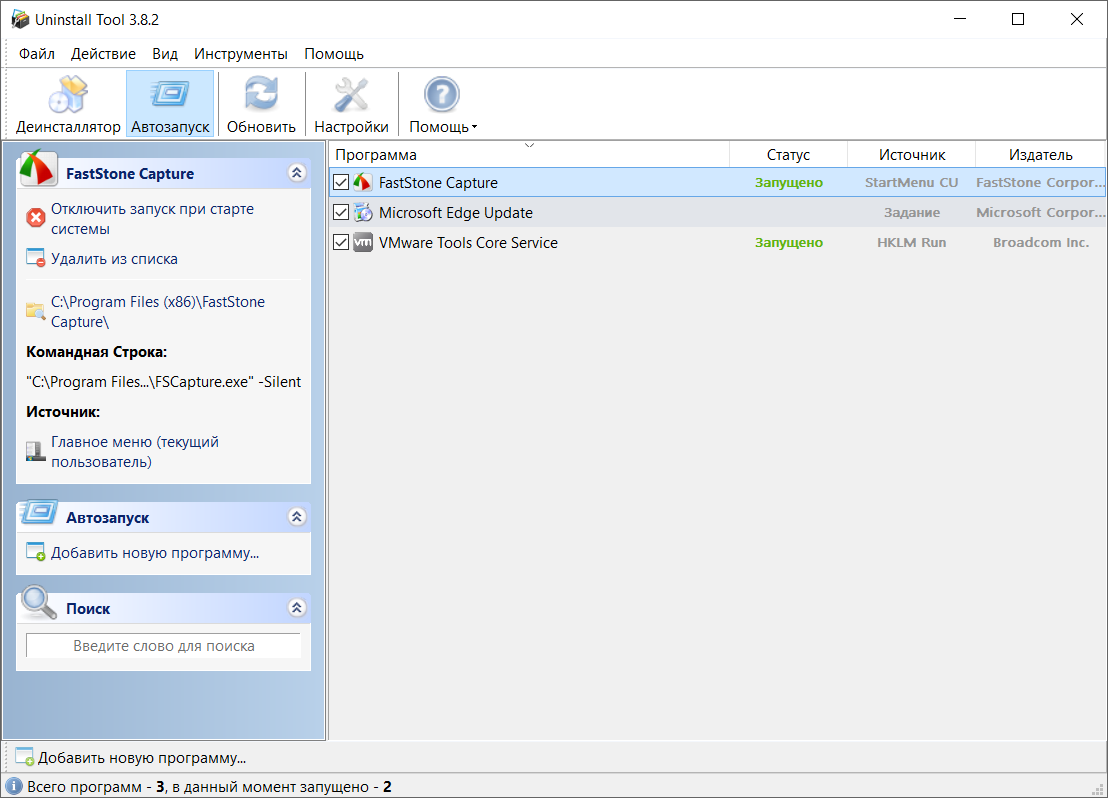Click Главное меню (текущий пользователь) link
The image size is (1108, 798).
135,452
